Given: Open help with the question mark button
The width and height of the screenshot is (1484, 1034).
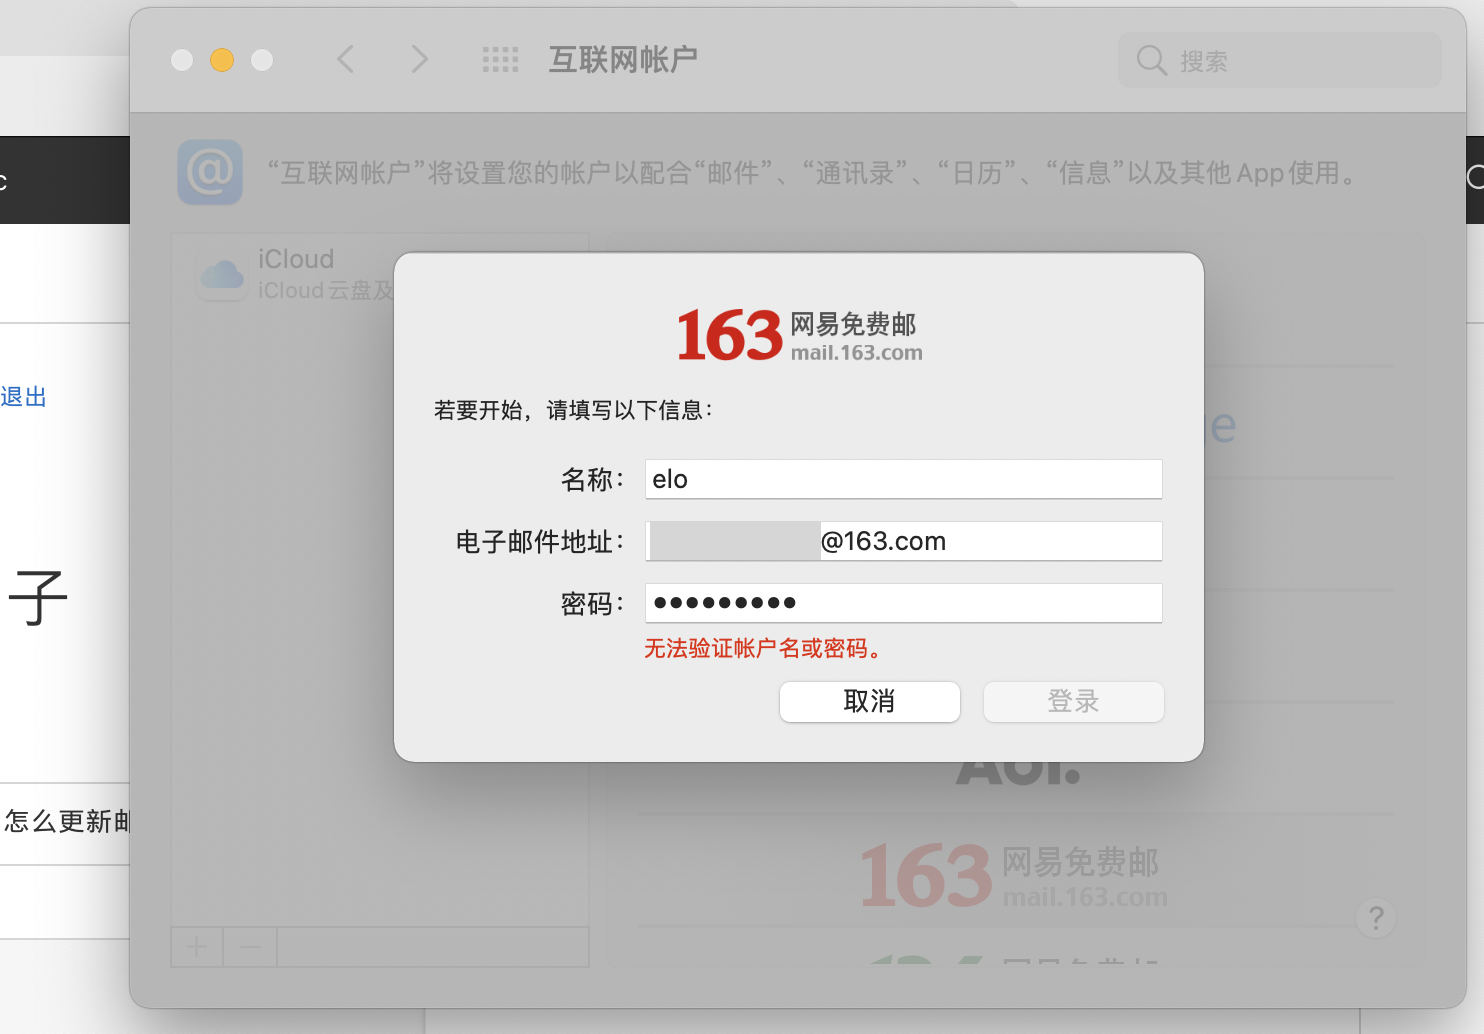Looking at the screenshot, I should pos(1376,917).
